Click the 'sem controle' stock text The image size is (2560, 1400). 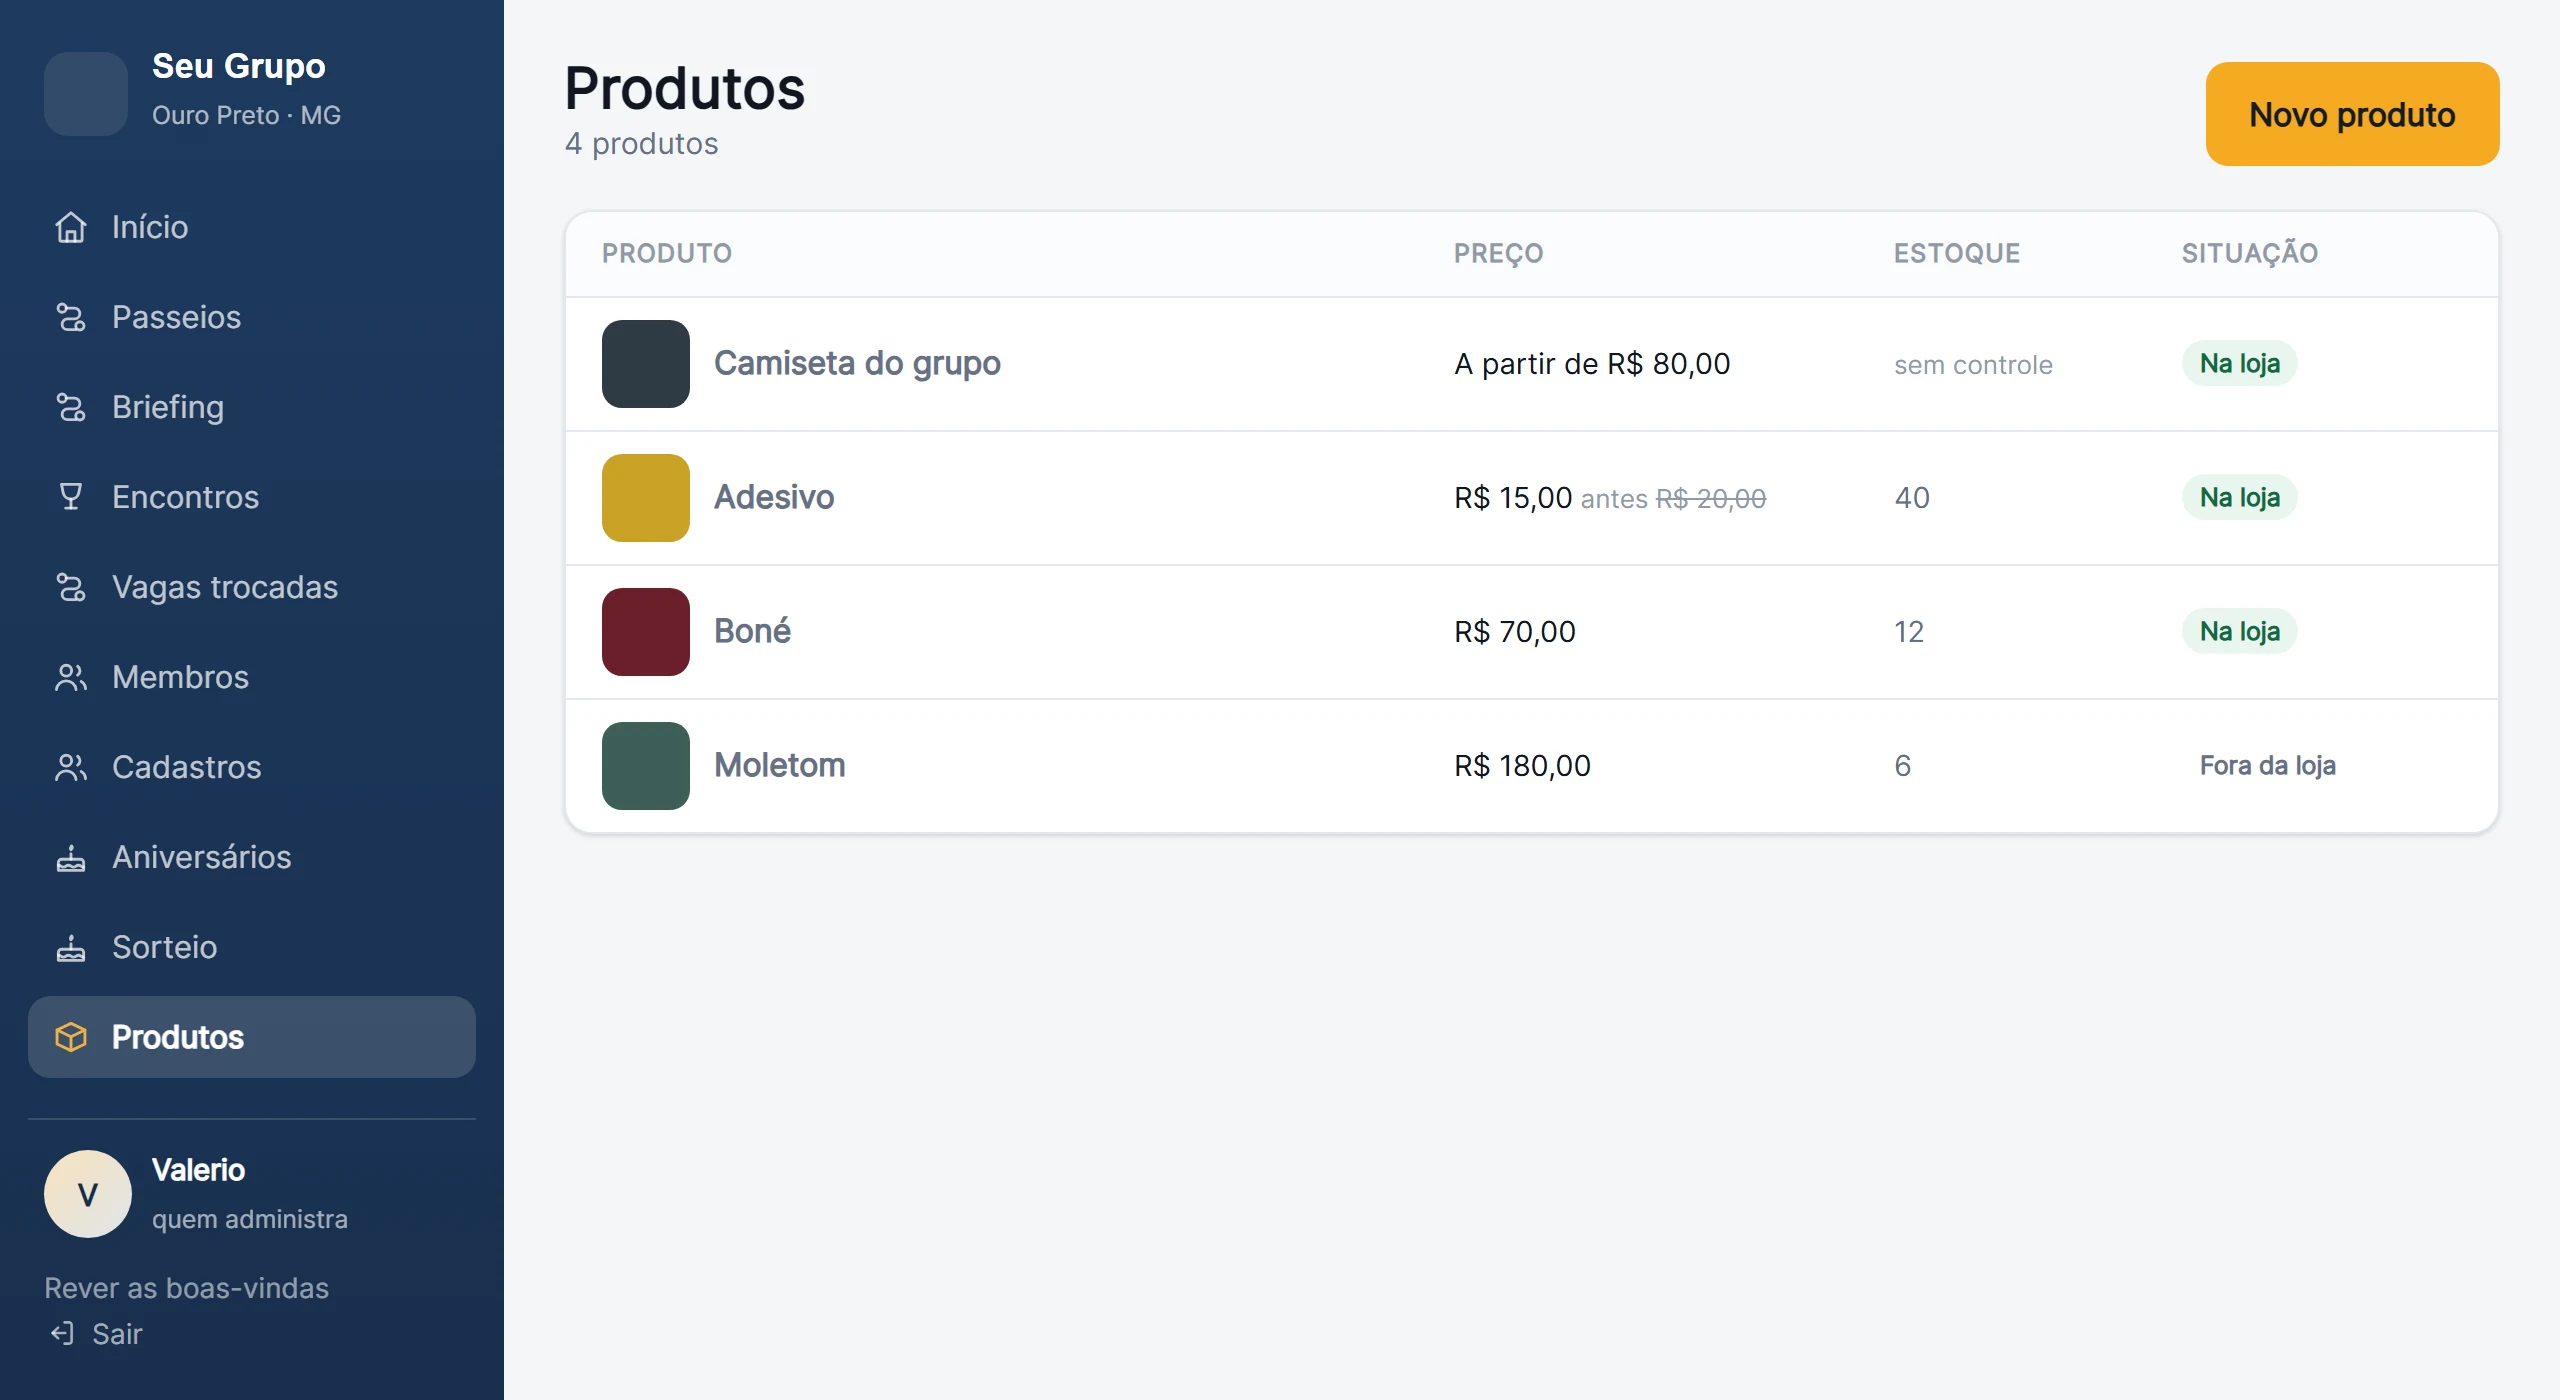pyautogui.click(x=1973, y=365)
